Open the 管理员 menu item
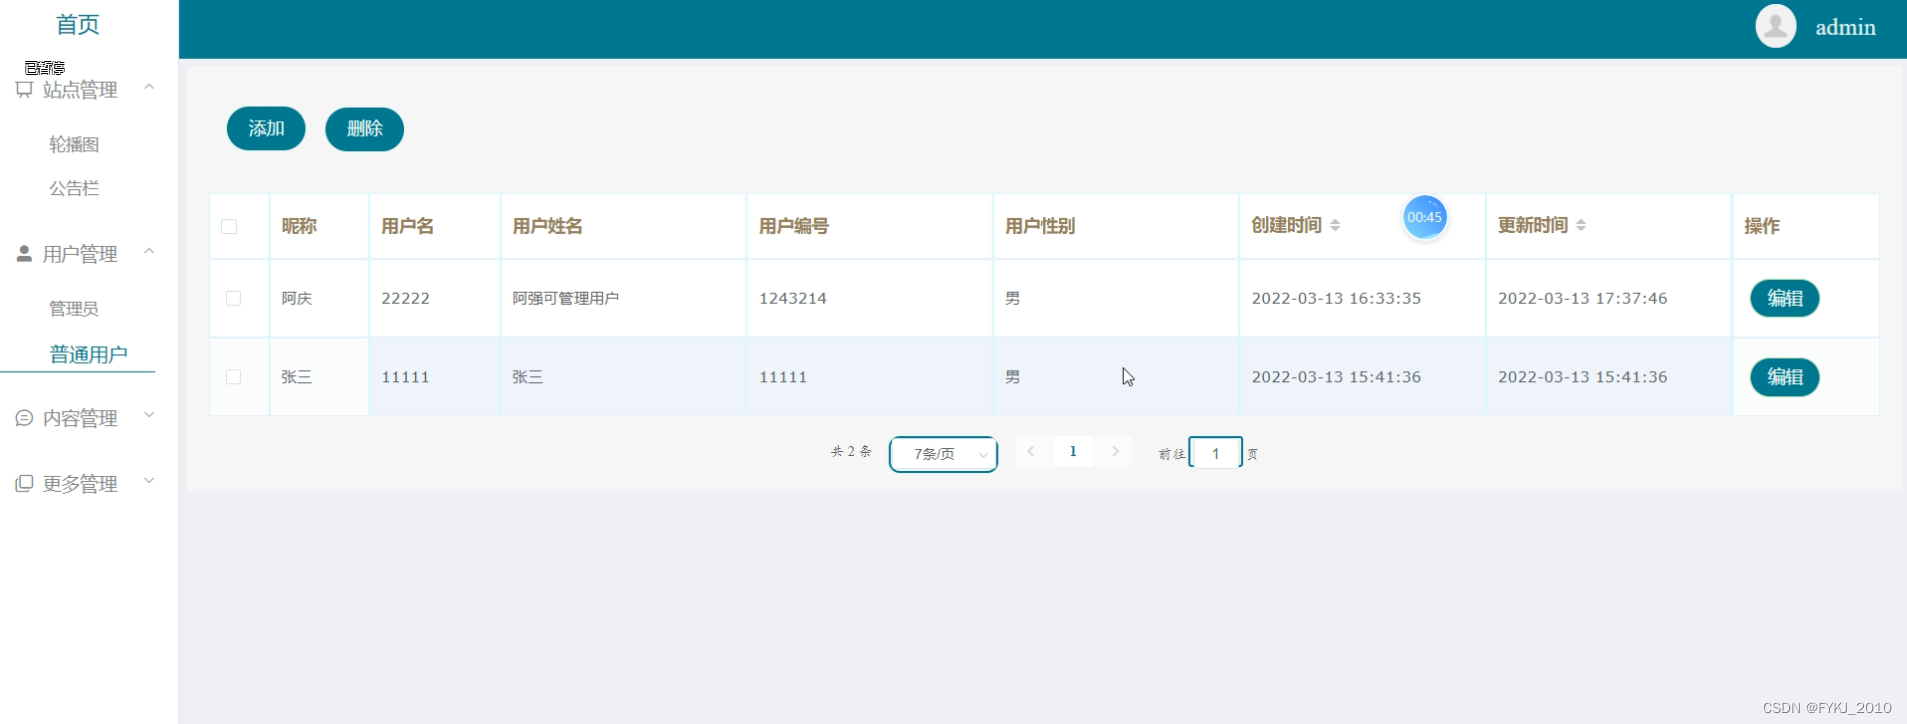Screen dimensions: 1907x724 point(74,308)
